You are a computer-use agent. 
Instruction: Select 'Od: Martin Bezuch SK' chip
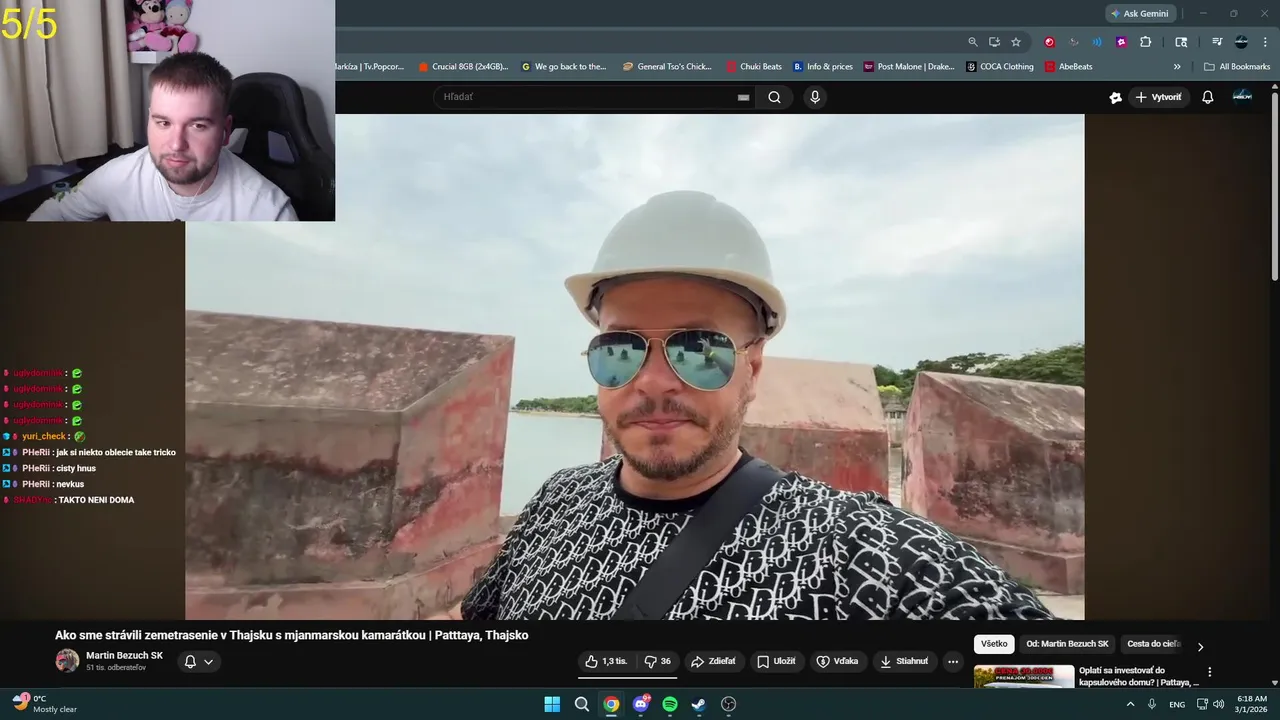pyautogui.click(x=1067, y=644)
